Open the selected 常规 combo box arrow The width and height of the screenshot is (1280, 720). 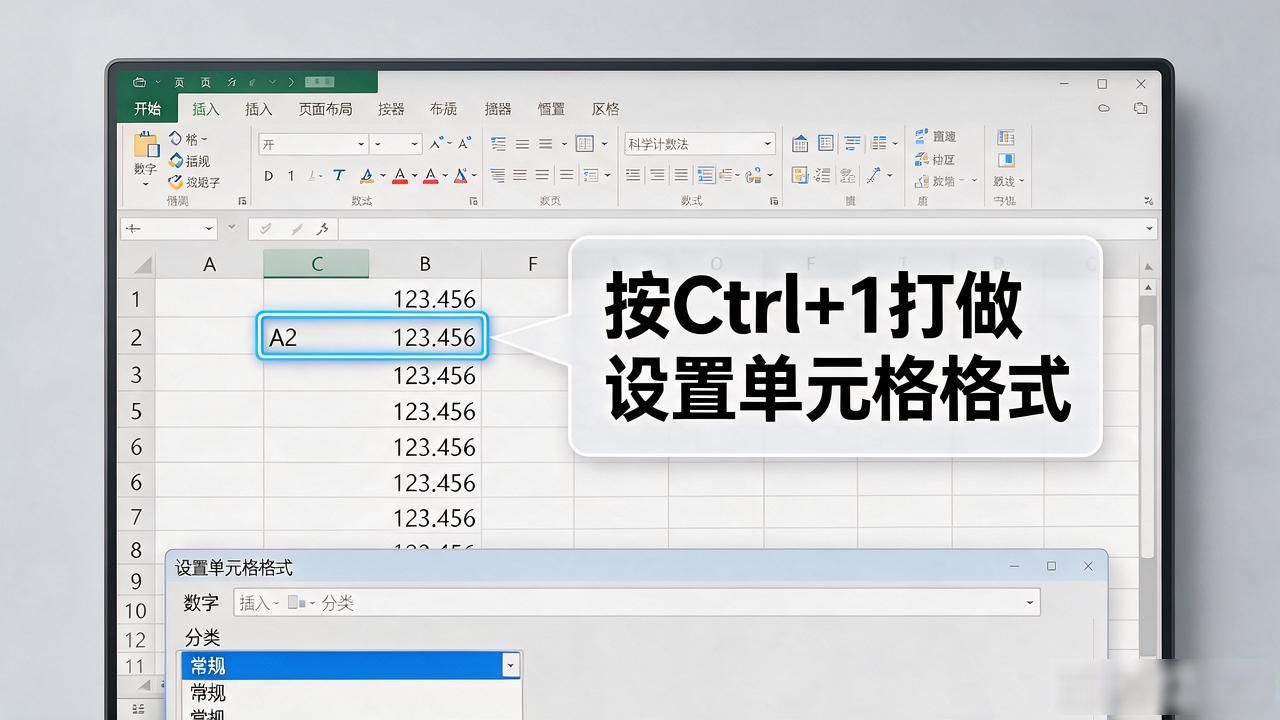tap(511, 664)
